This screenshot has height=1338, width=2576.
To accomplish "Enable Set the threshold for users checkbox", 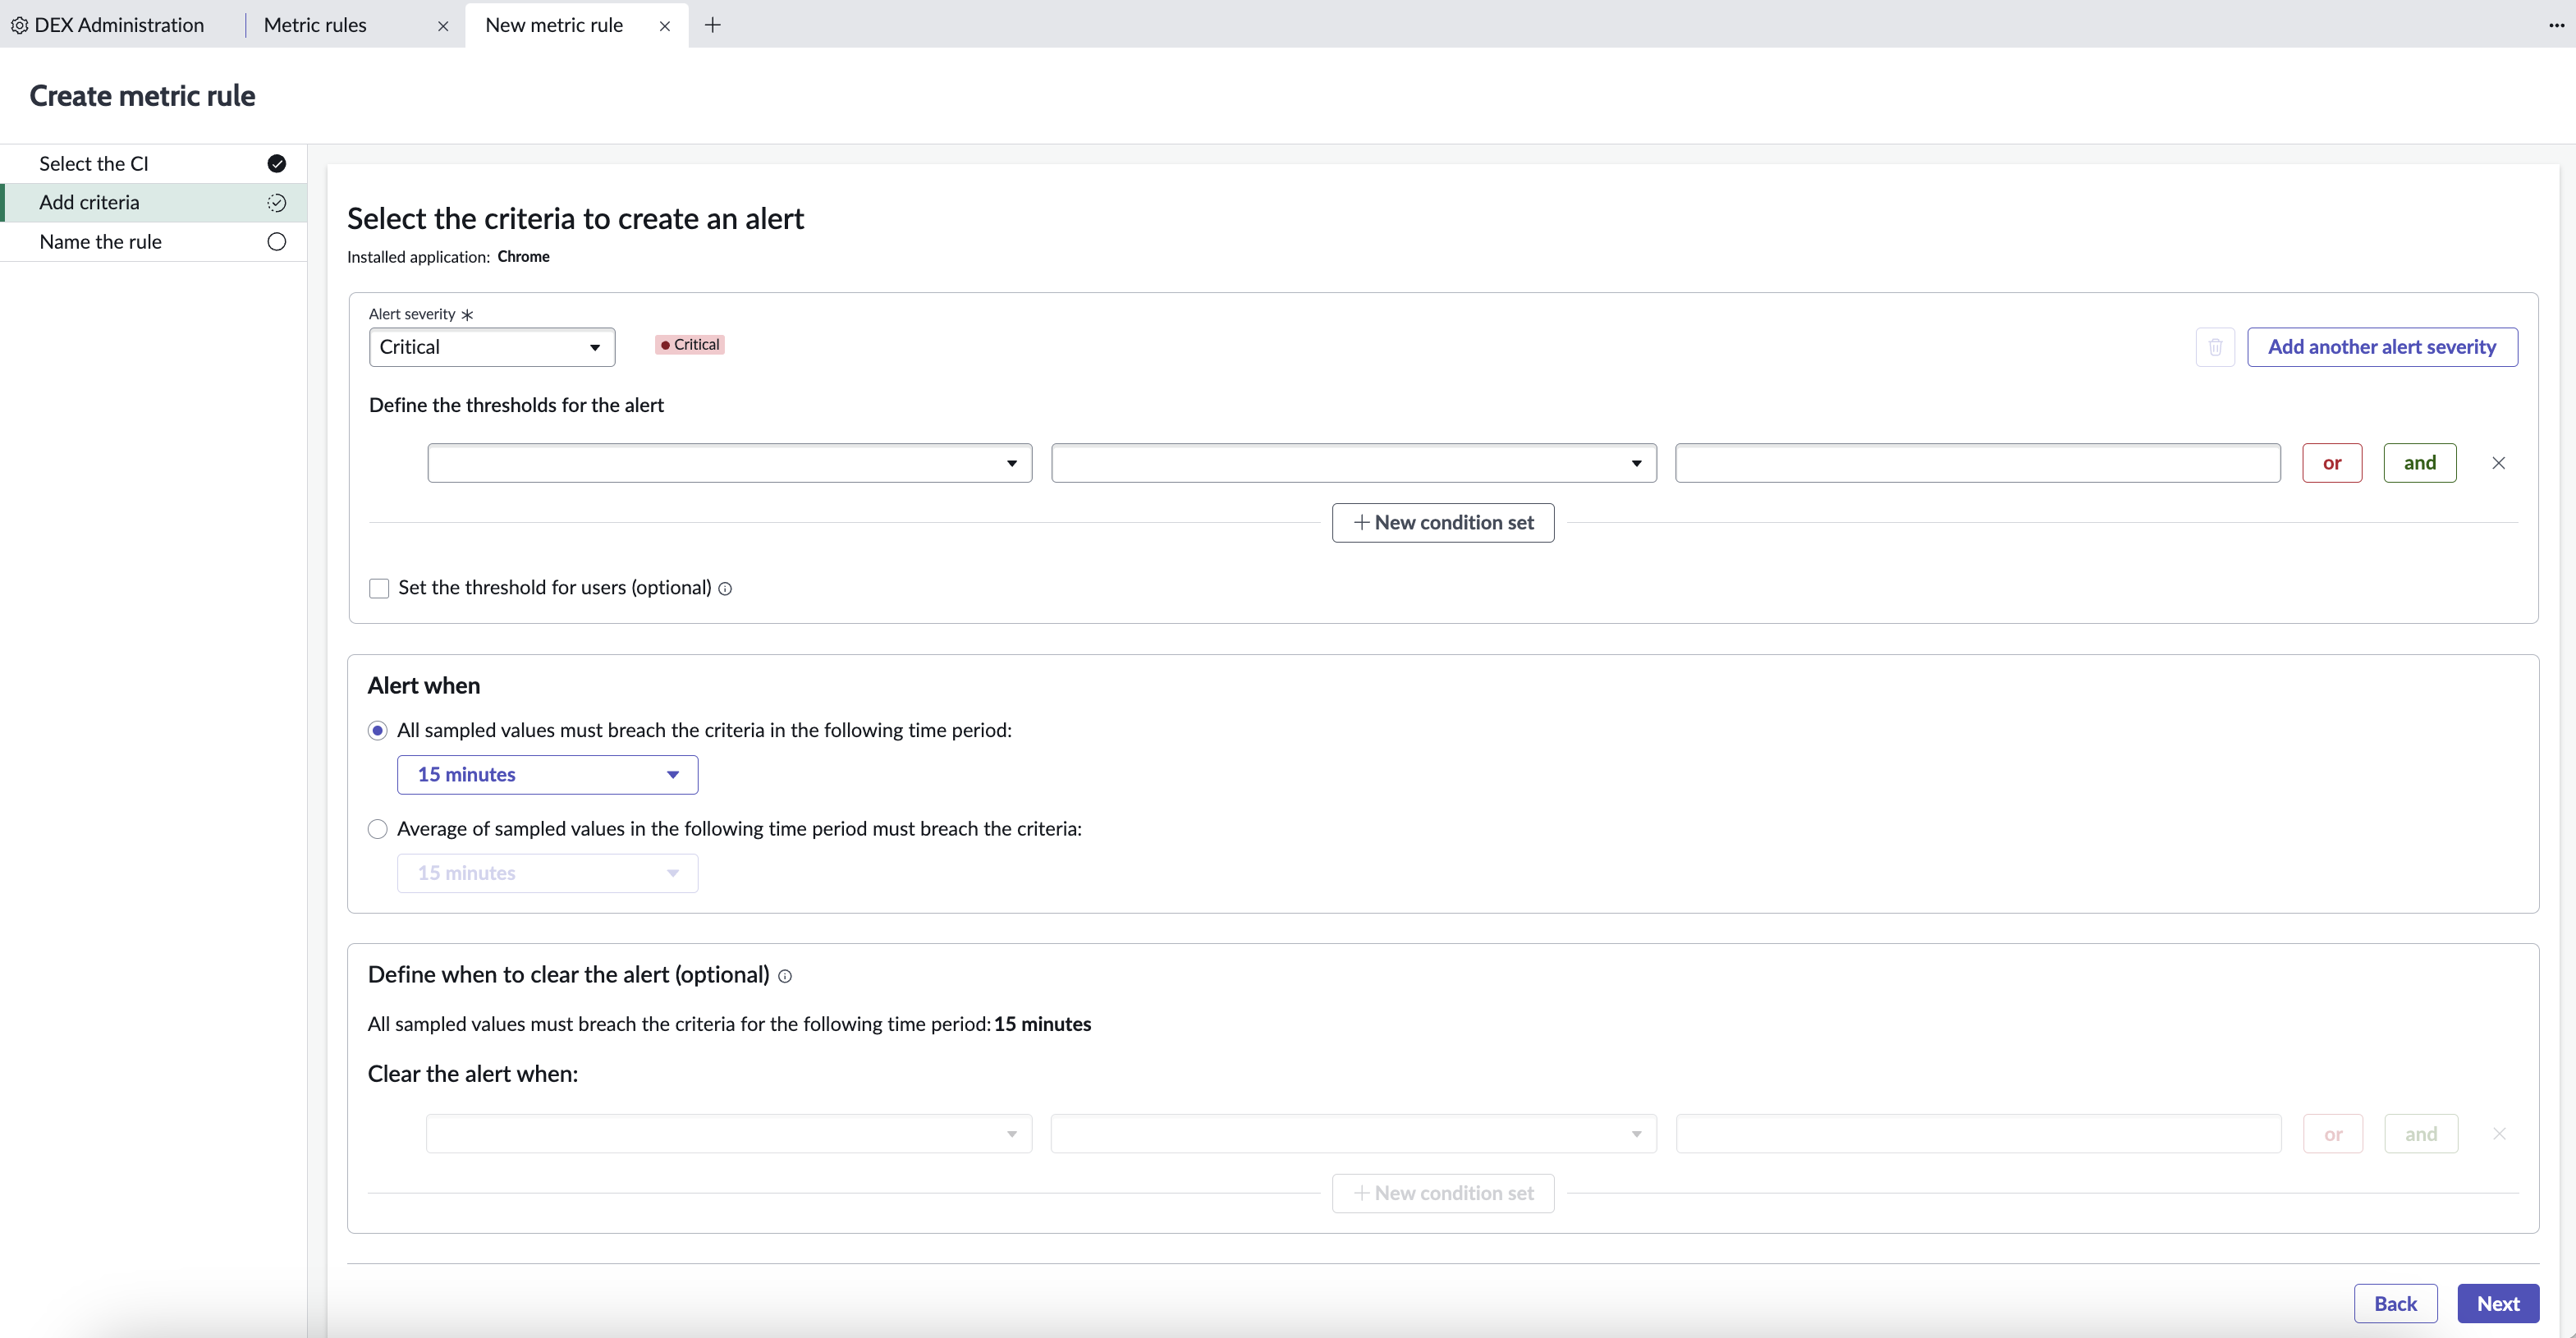I will (x=379, y=588).
